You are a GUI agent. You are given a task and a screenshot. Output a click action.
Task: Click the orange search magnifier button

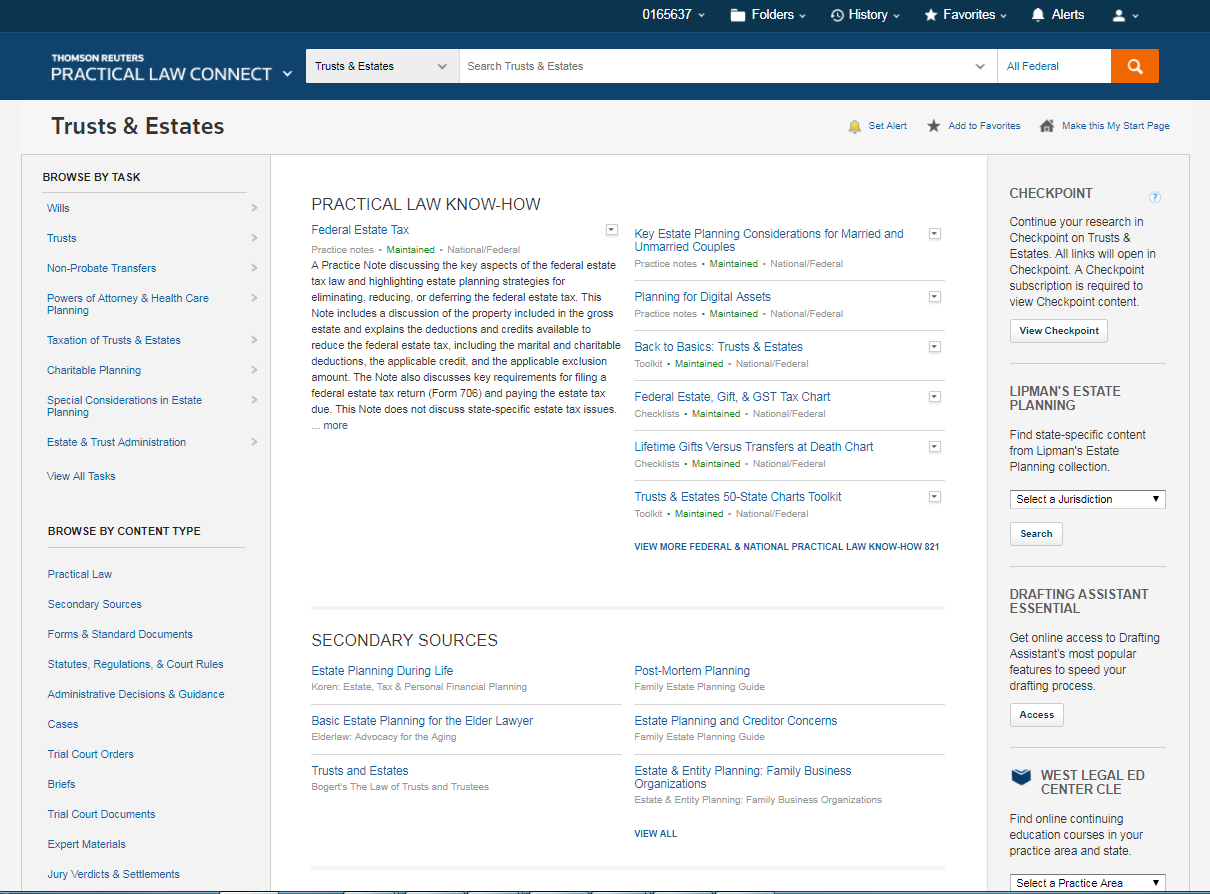(x=1134, y=66)
